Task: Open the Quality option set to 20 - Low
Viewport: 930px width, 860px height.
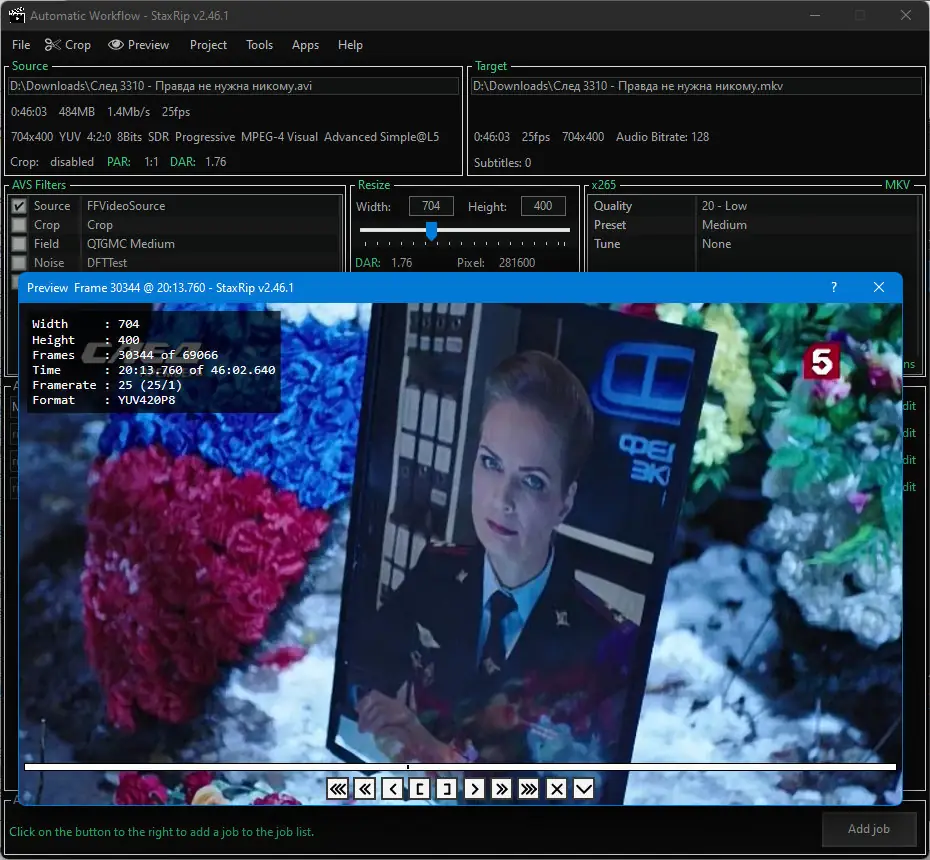Action: point(805,206)
